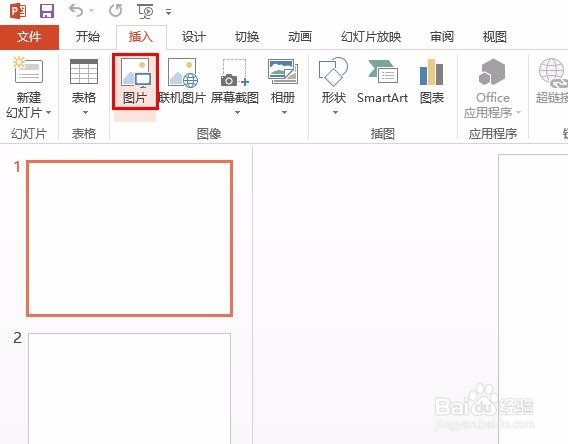Insert 联机图片 online picture
Image resolution: width=568 pixels, height=444 pixels.
[182, 81]
